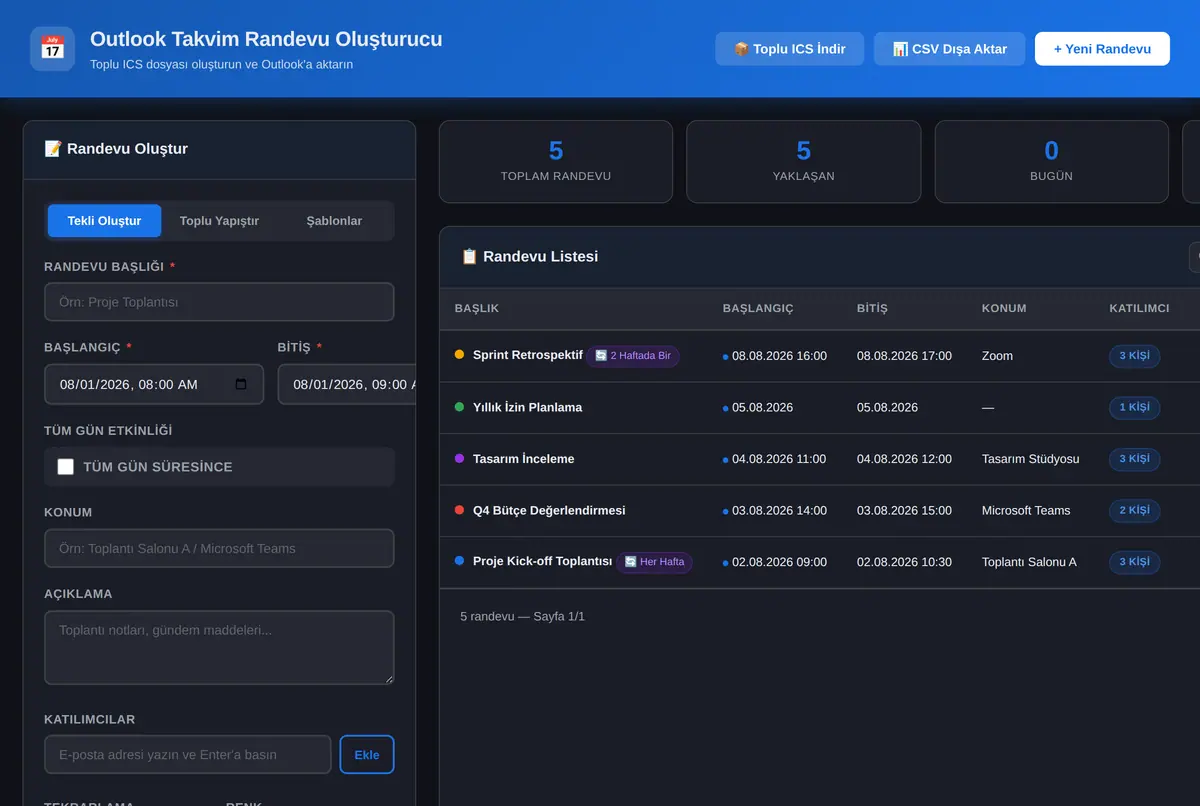Image resolution: width=1200 pixels, height=806 pixels.
Task: Click the Katılımcı column header
Action: click(1139, 308)
